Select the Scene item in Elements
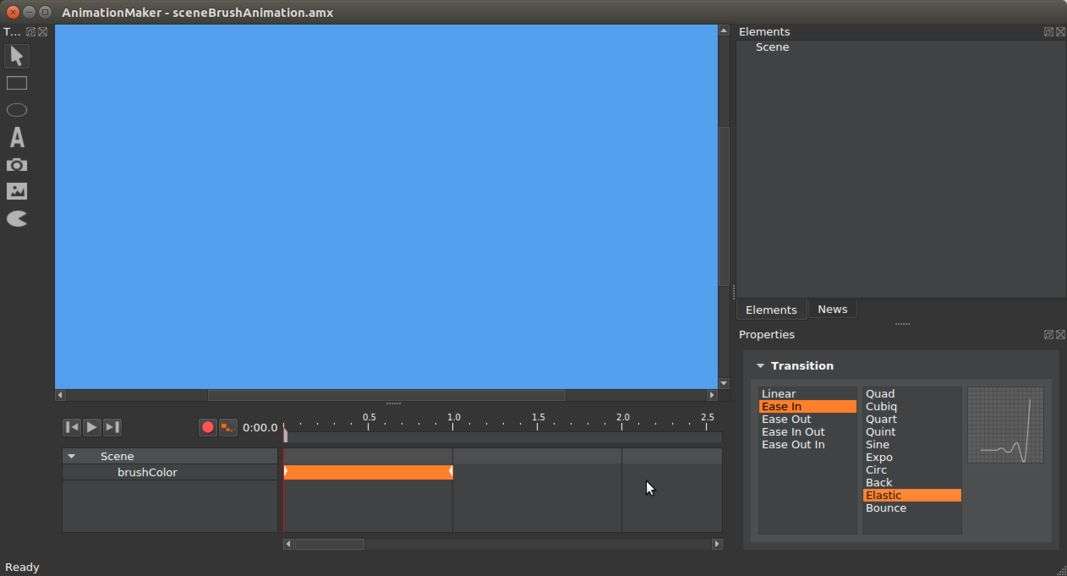 coord(772,47)
